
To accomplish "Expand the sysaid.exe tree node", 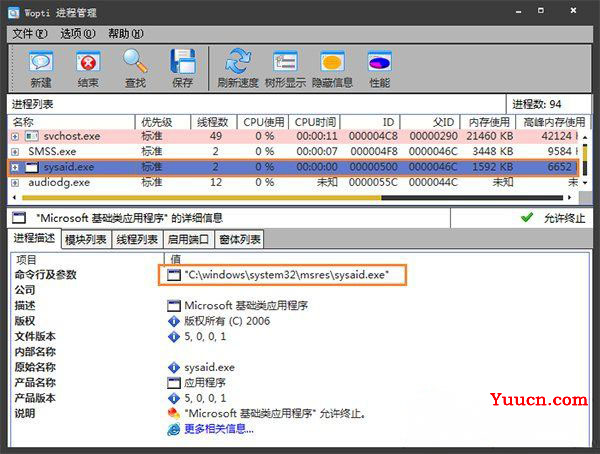I will (x=15, y=167).
